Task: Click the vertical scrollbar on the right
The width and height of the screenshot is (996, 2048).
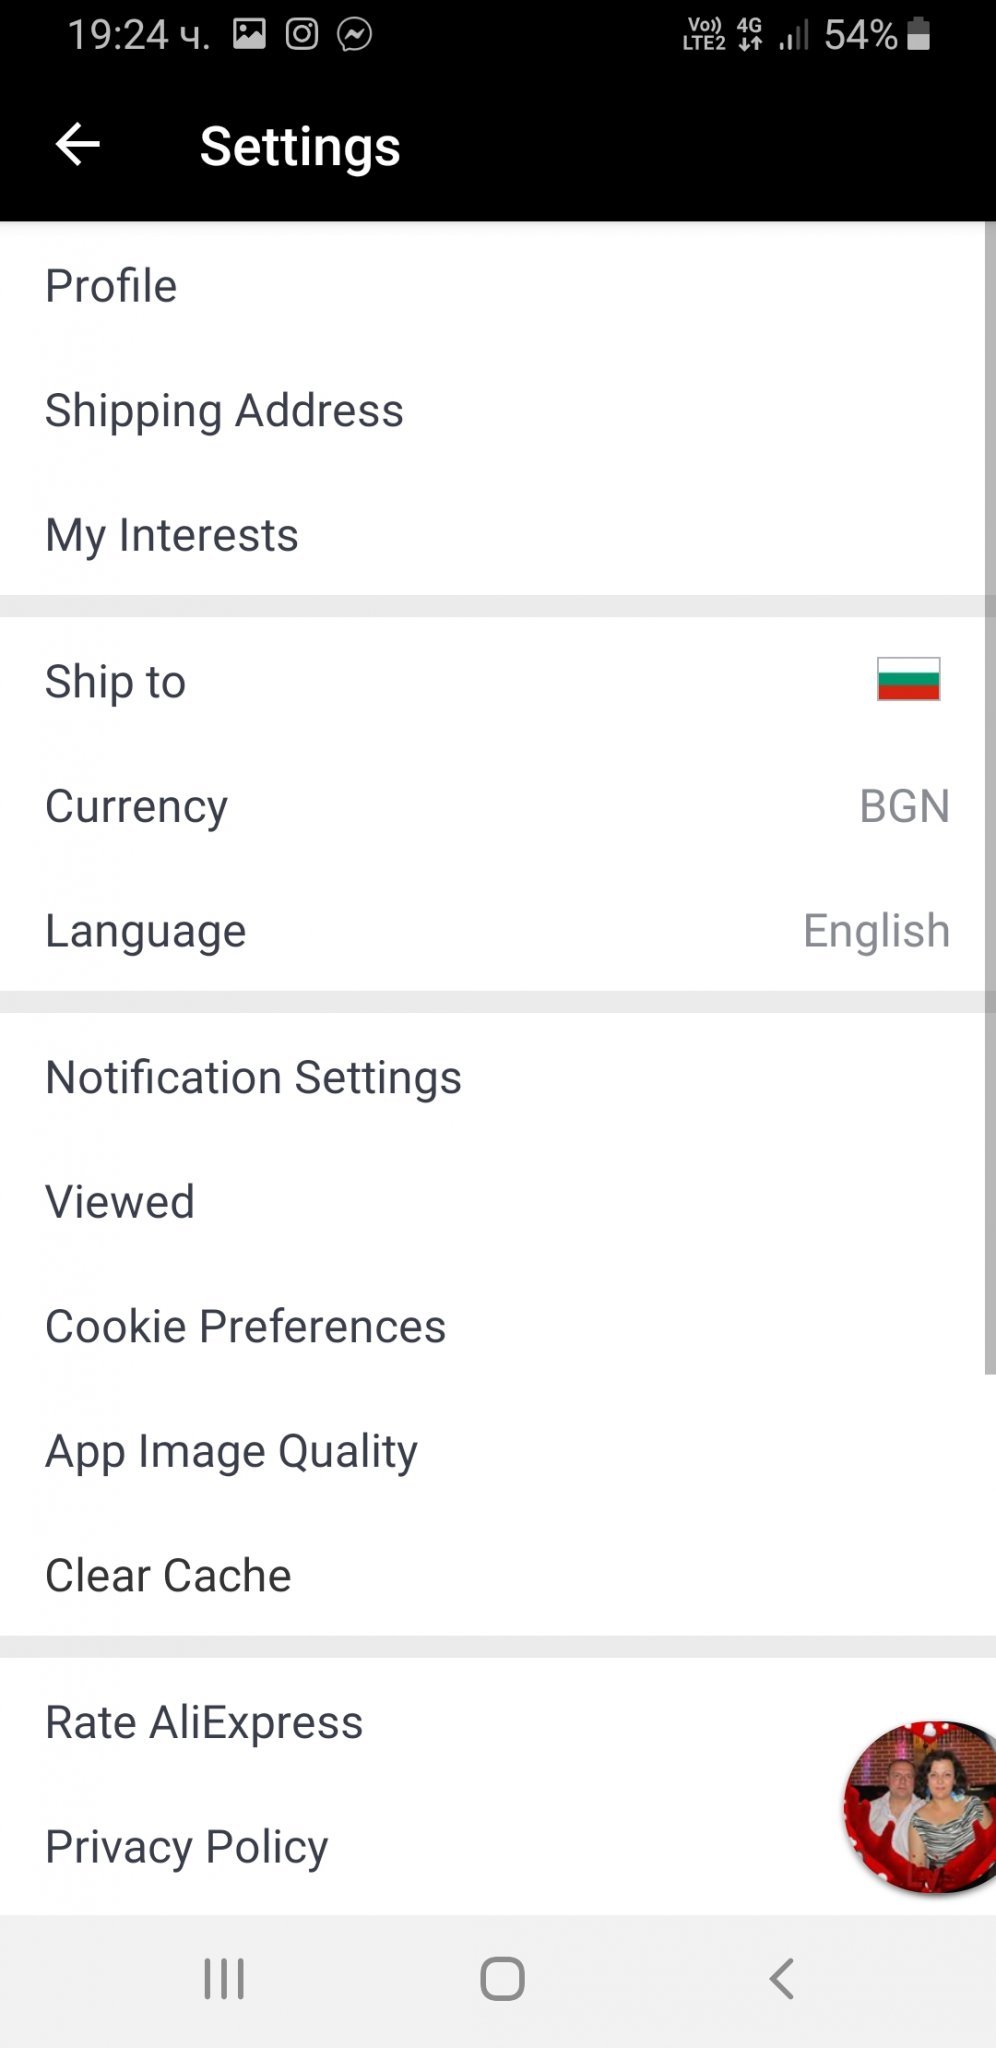Action: 989,800
